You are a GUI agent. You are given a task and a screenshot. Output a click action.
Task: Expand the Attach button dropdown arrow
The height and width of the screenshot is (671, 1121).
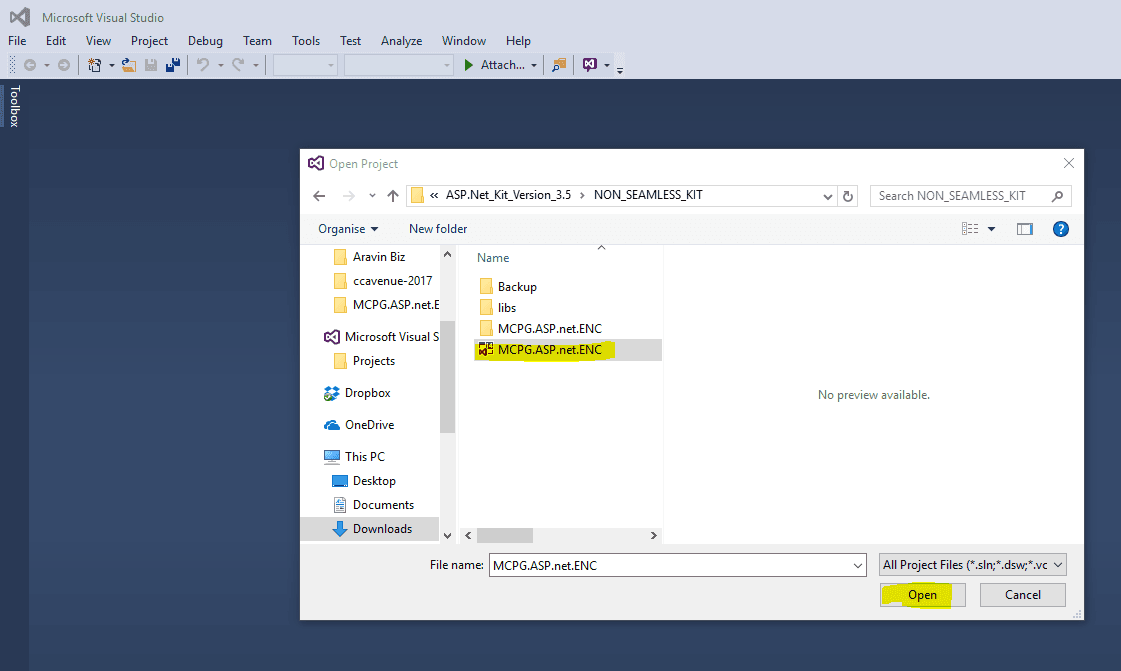[533, 66]
